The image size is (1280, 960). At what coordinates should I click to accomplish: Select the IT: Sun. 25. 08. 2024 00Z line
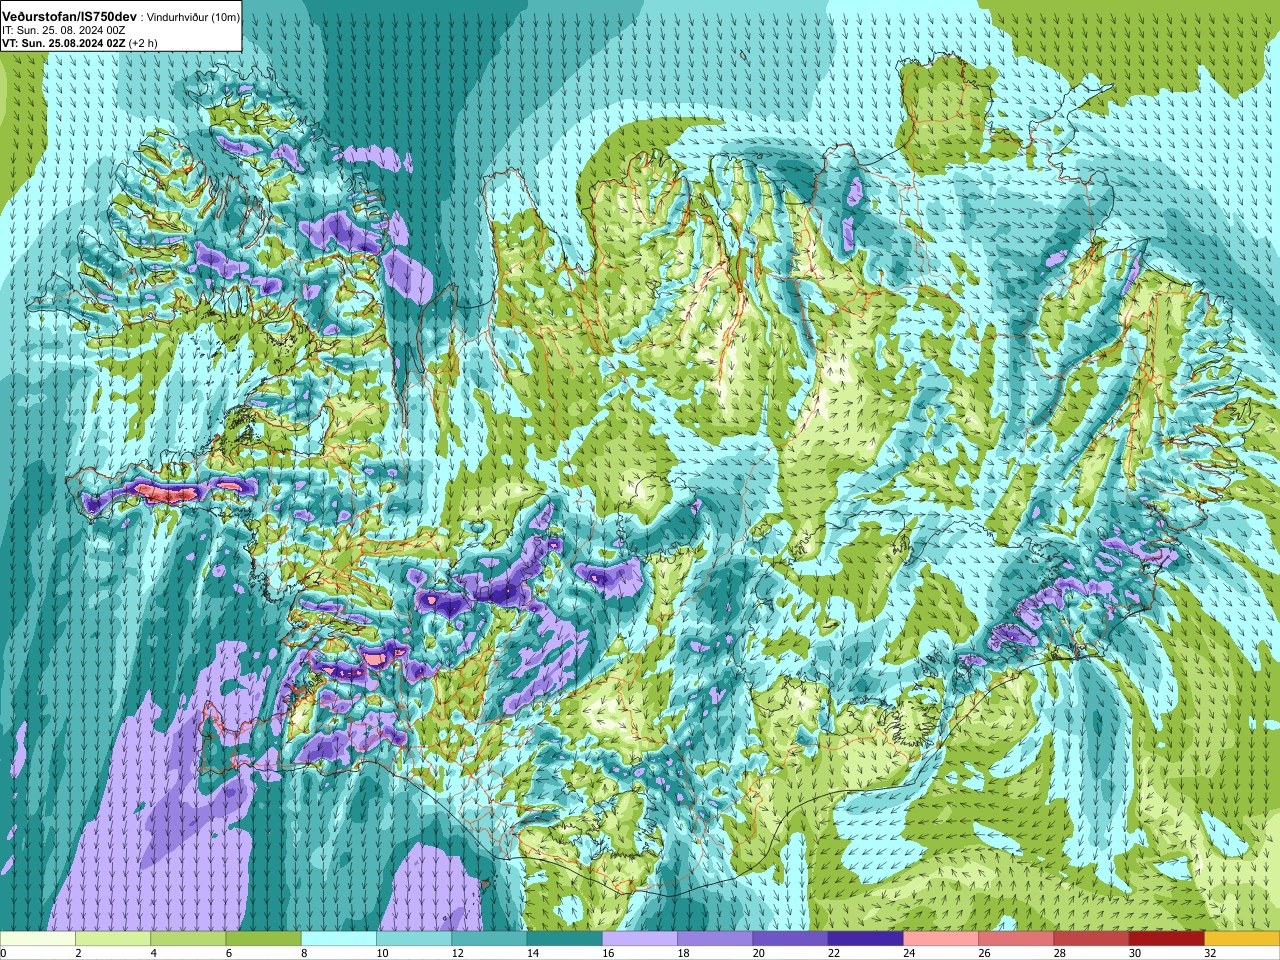click(64, 31)
